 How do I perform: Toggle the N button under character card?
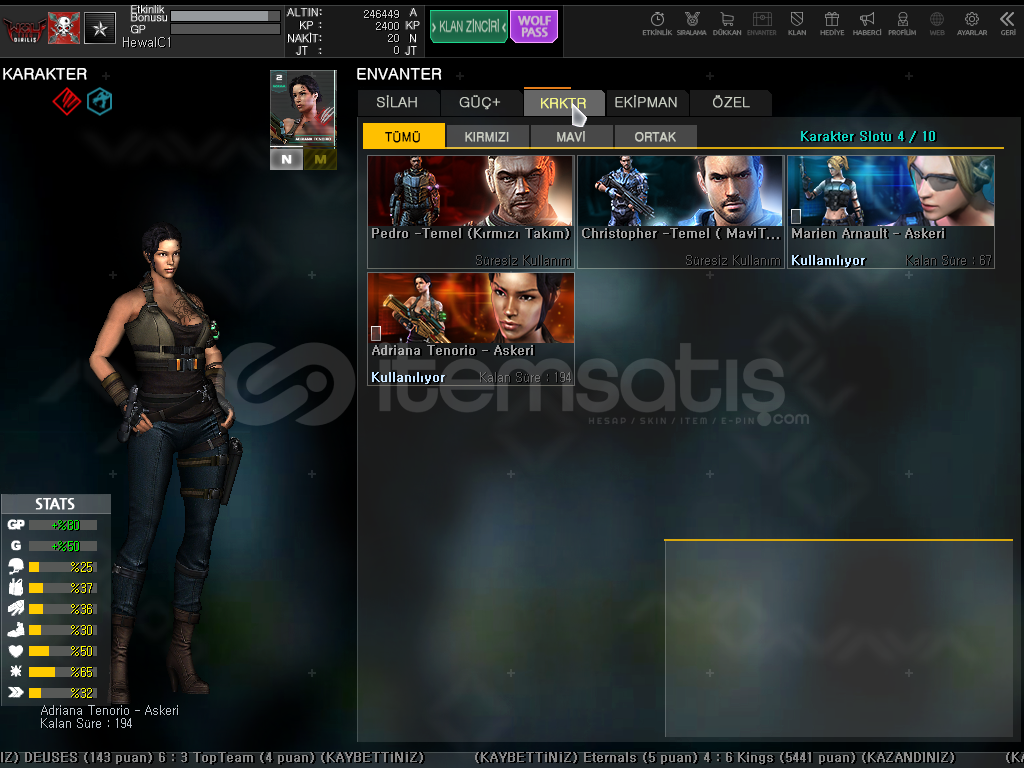(x=286, y=159)
